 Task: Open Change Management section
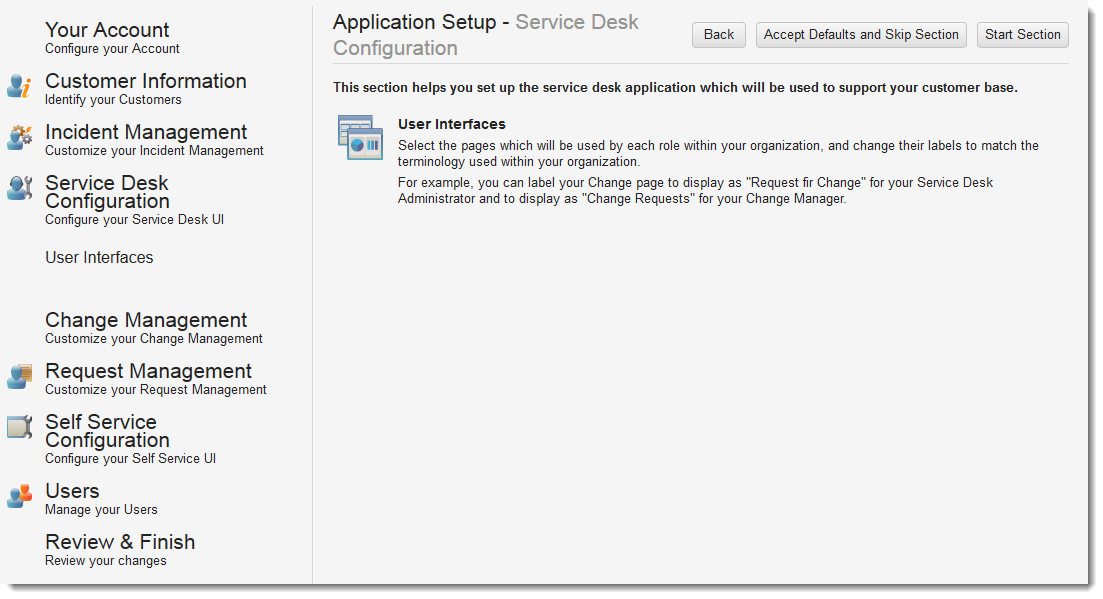pyautogui.click(x=145, y=320)
